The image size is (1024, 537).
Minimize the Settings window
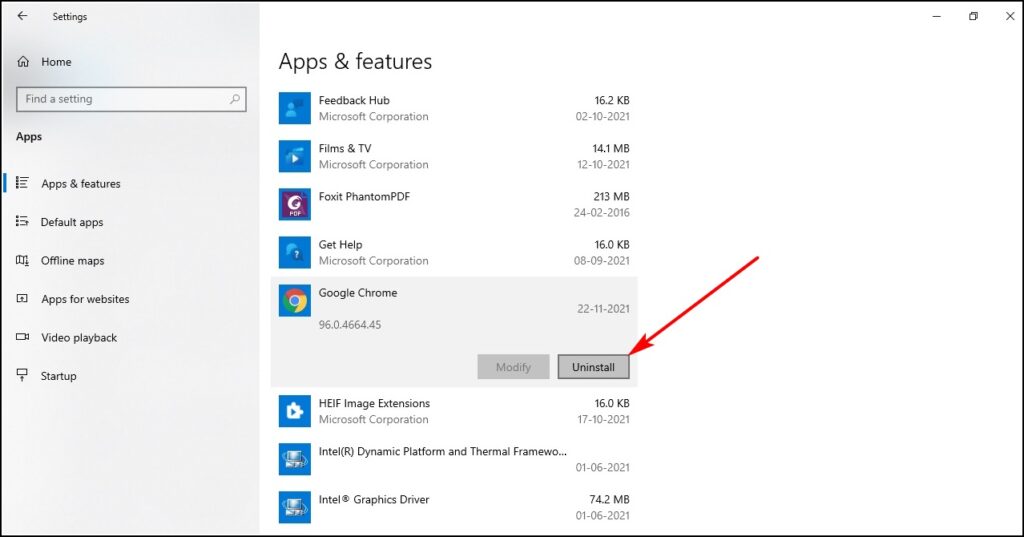coord(936,16)
